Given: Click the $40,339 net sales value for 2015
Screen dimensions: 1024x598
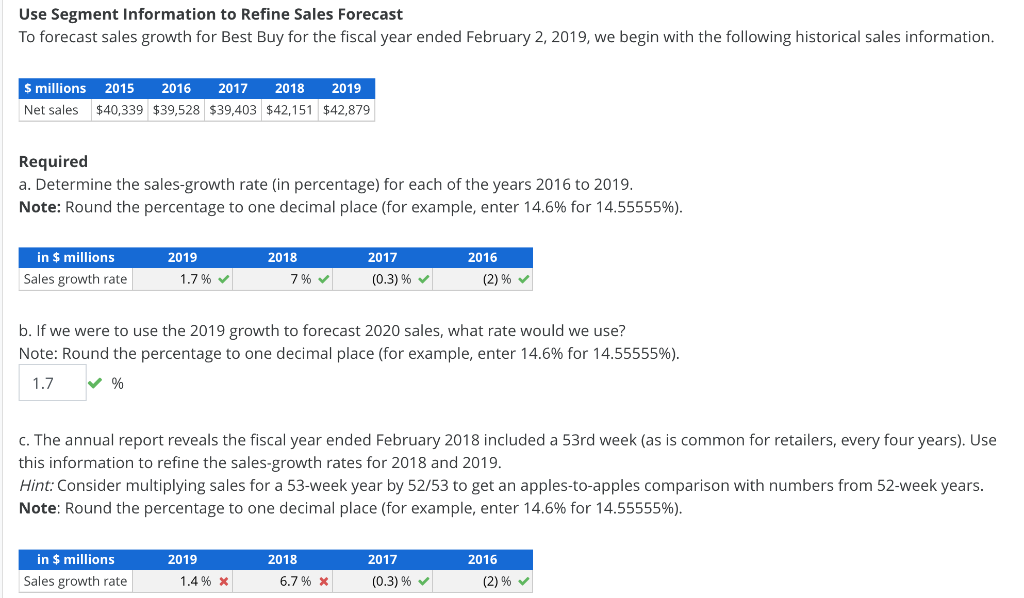Looking at the screenshot, I should point(119,110).
